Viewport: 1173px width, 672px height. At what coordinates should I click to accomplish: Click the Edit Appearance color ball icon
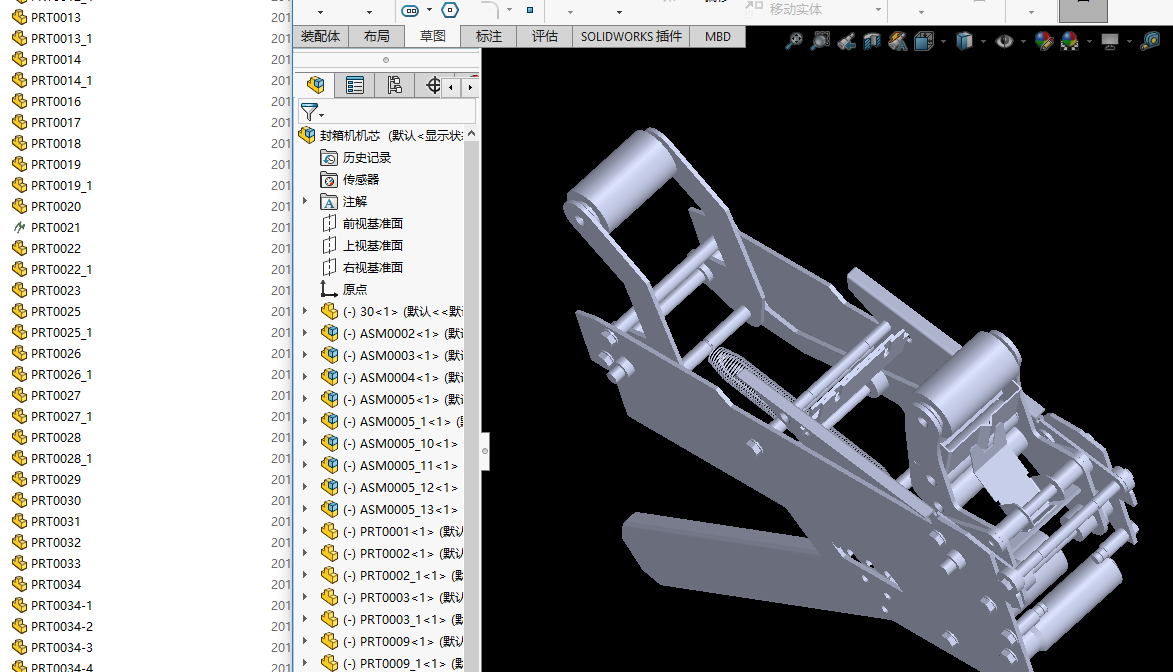[1043, 41]
